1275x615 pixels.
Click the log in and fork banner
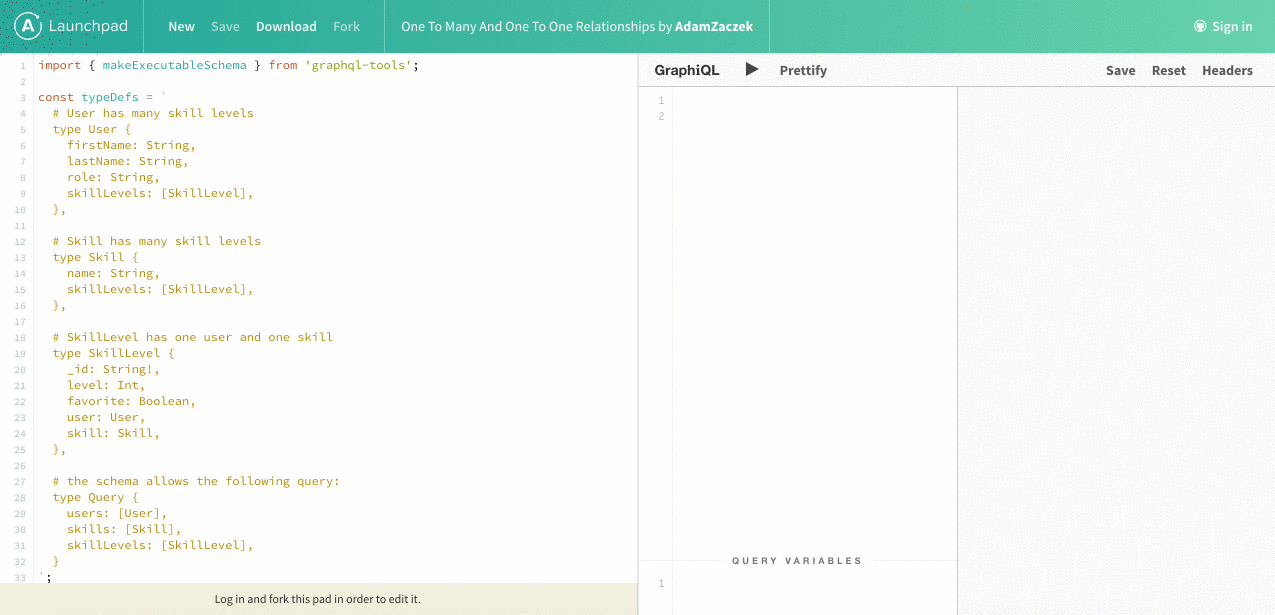point(317,599)
